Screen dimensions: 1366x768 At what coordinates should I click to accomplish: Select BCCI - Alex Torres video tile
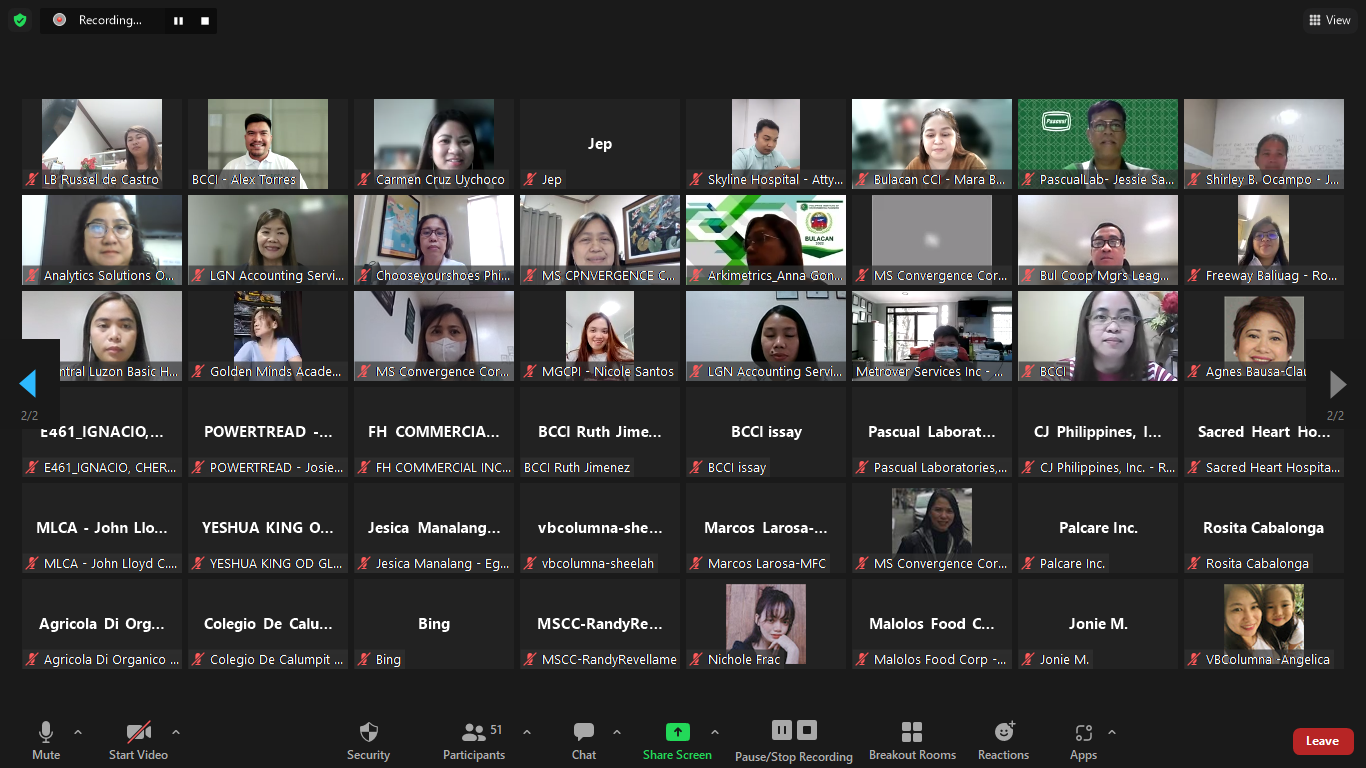click(268, 144)
